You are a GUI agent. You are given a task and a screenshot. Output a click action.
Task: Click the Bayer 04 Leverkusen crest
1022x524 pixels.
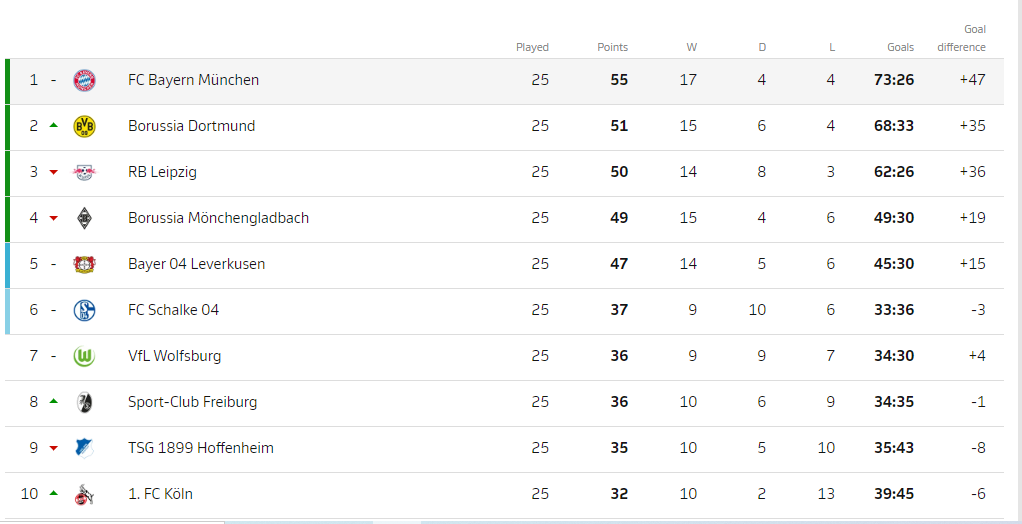click(84, 265)
